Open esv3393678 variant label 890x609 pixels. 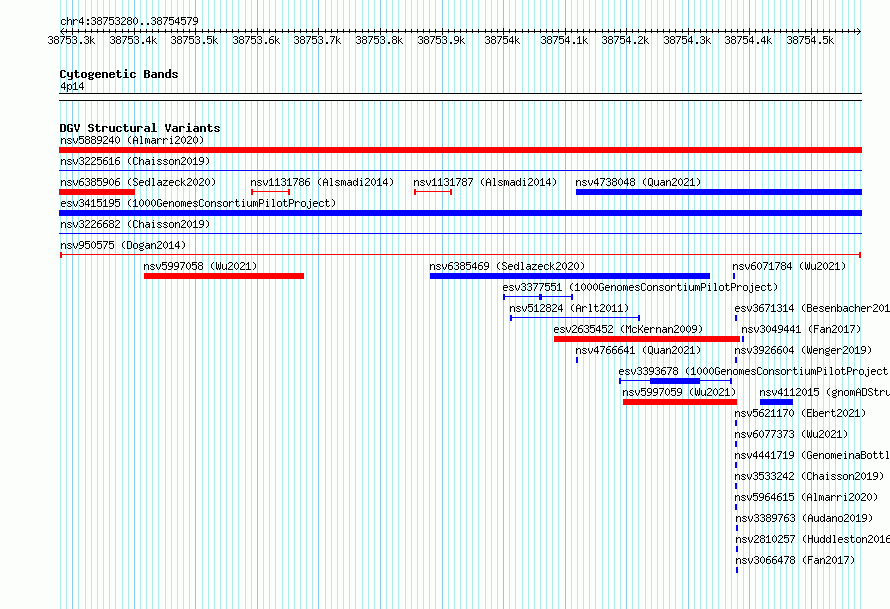click(754, 371)
